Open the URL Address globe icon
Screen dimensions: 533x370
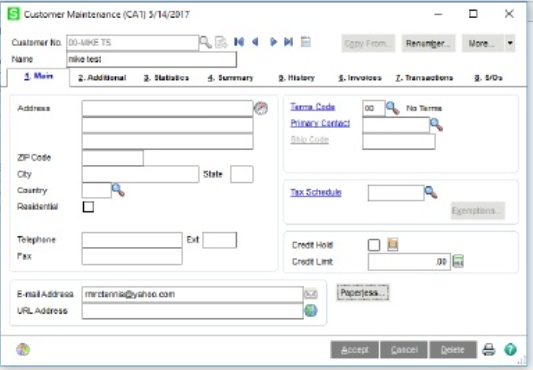pos(311,310)
